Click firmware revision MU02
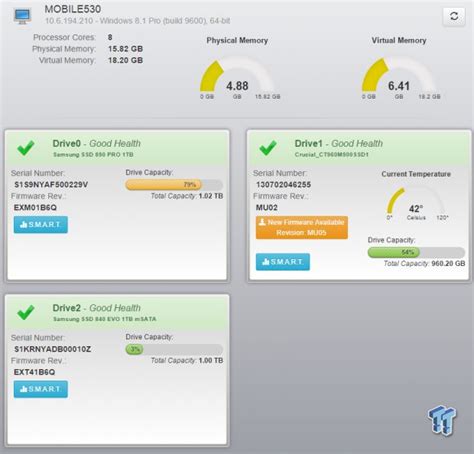 click(266, 207)
